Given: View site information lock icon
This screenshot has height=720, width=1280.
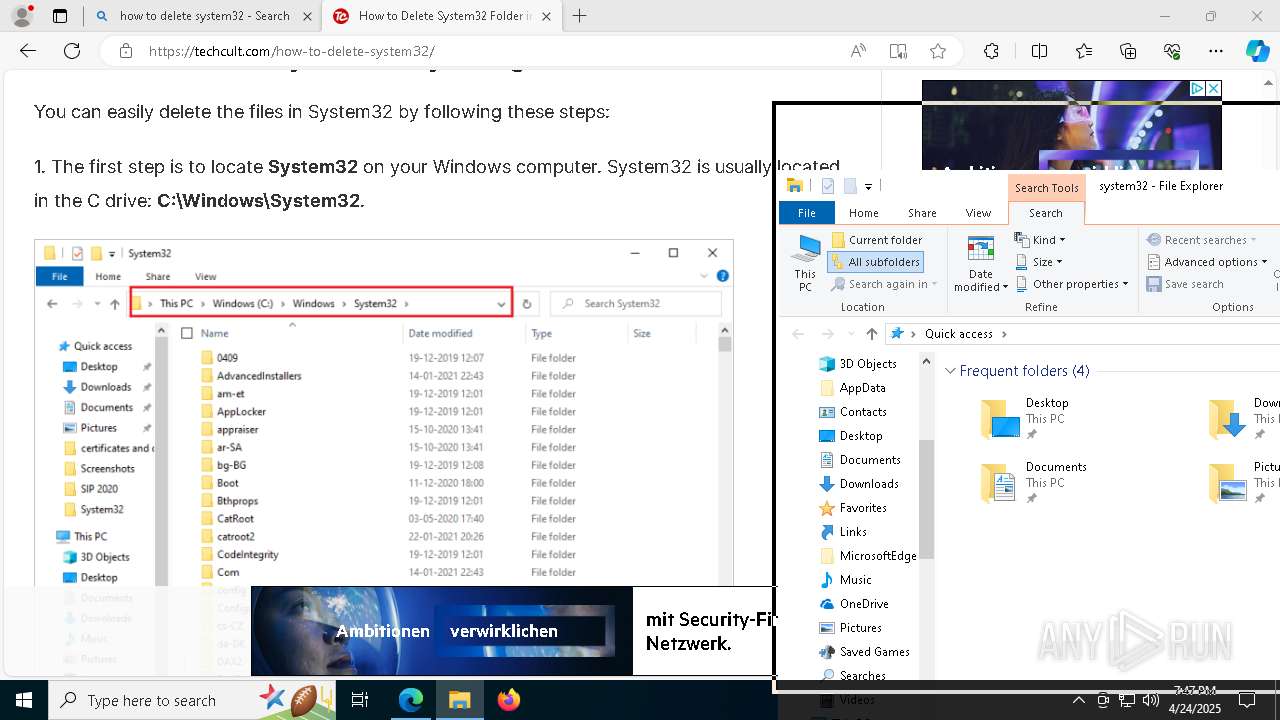Looking at the screenshot, I should click(x=126, y=51).
